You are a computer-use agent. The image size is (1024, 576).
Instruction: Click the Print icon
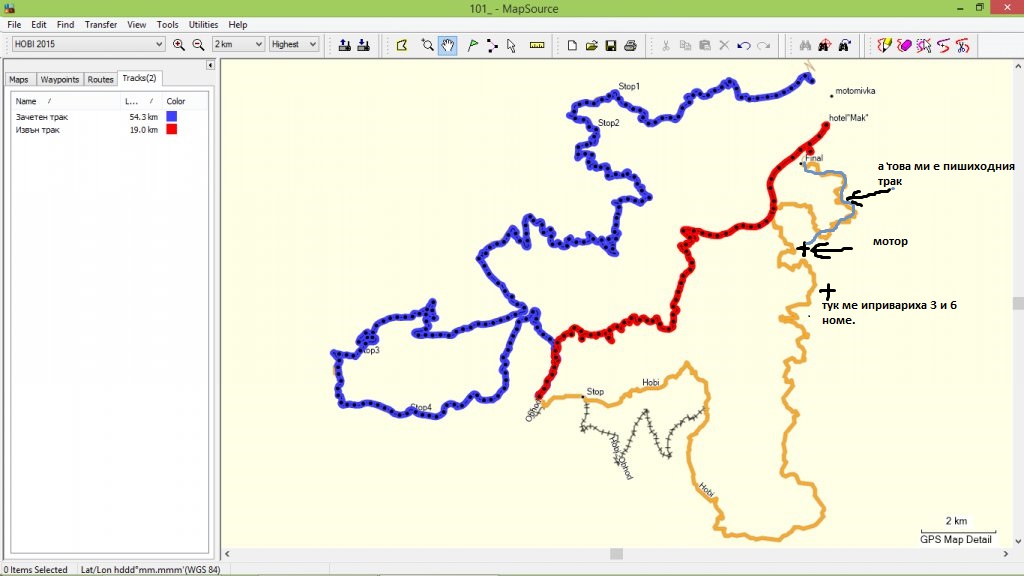pos(630,45)
